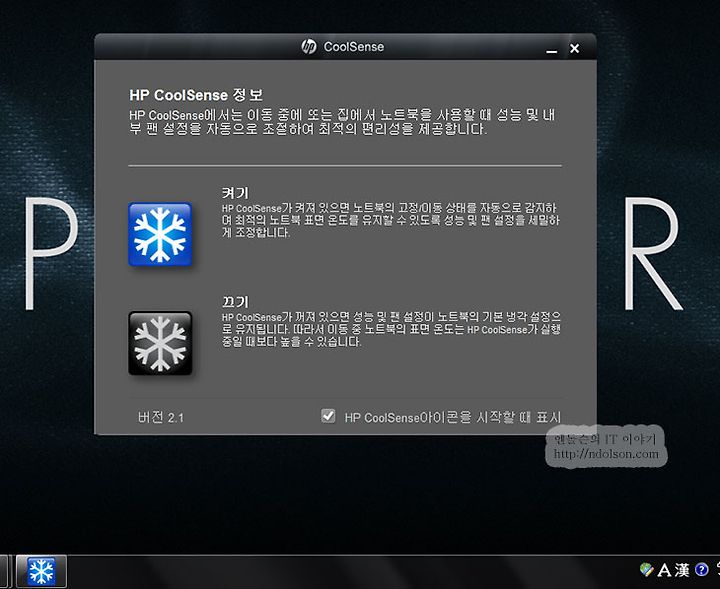Viewport: 720px width, 589px height.
Task: Click the IME pen tray icon
Action: click(x=646, y=570)
